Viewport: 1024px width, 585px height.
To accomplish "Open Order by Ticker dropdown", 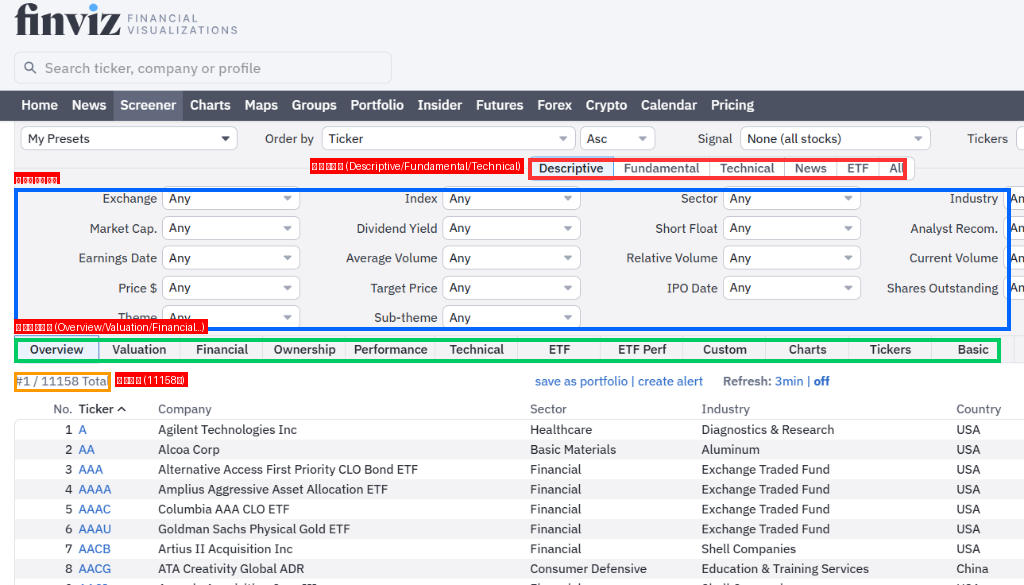I will pos(449,138).
